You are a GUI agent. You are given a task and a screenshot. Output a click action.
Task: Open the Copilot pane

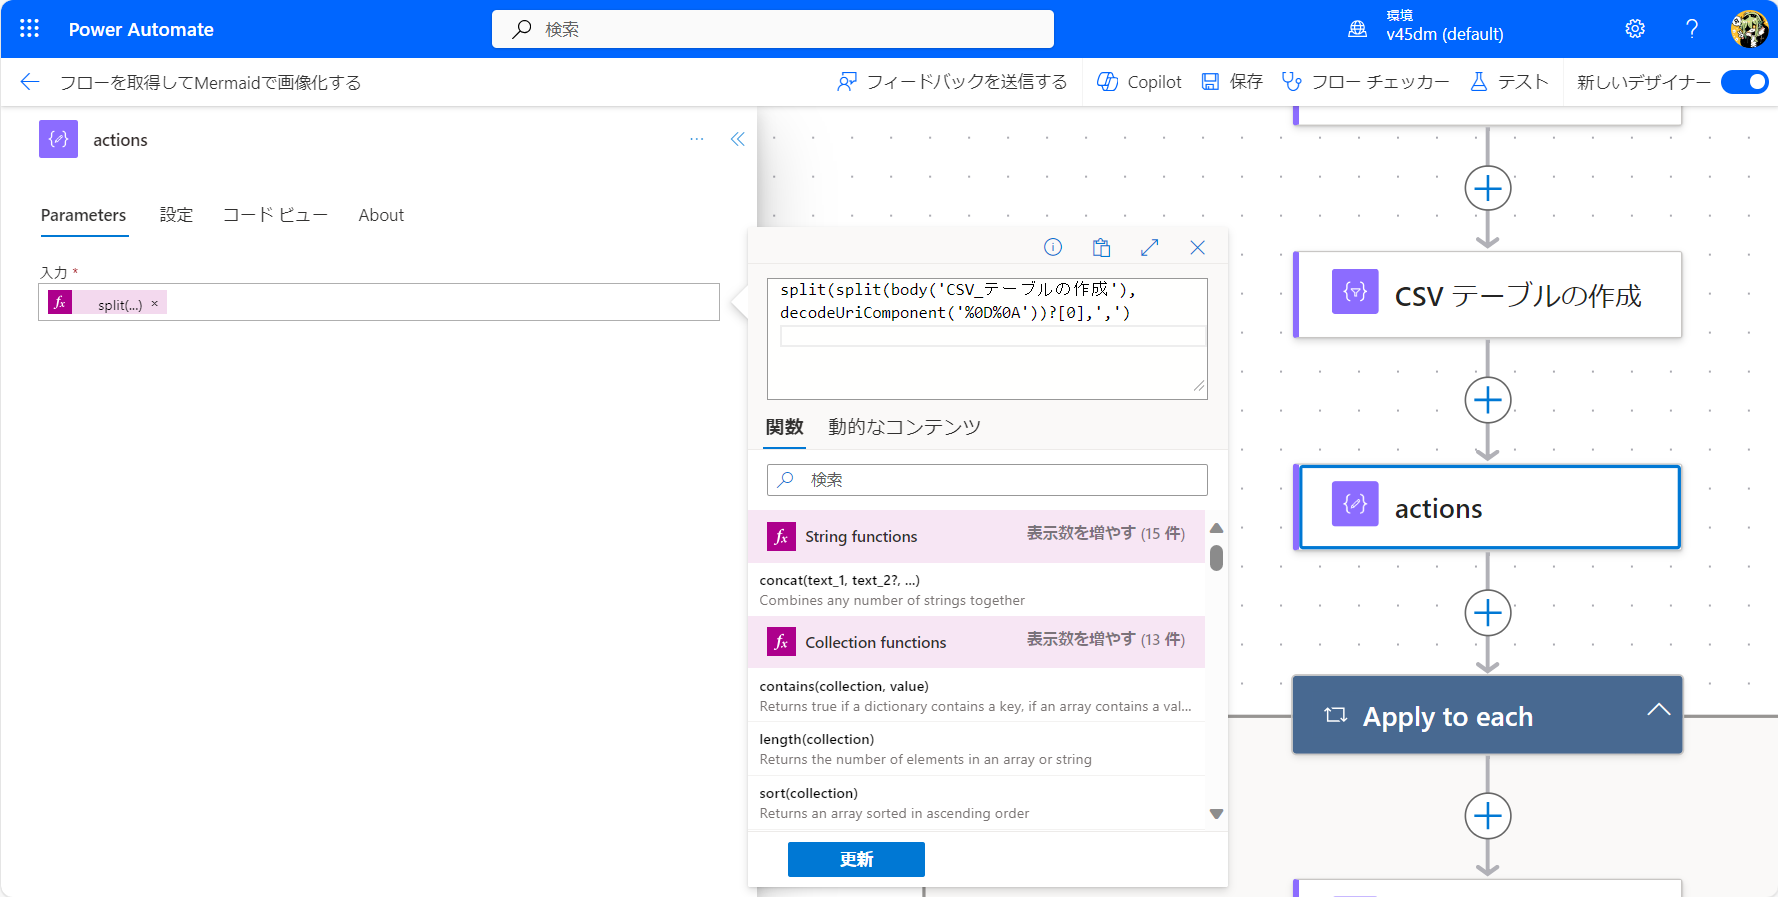(1139, 82)
